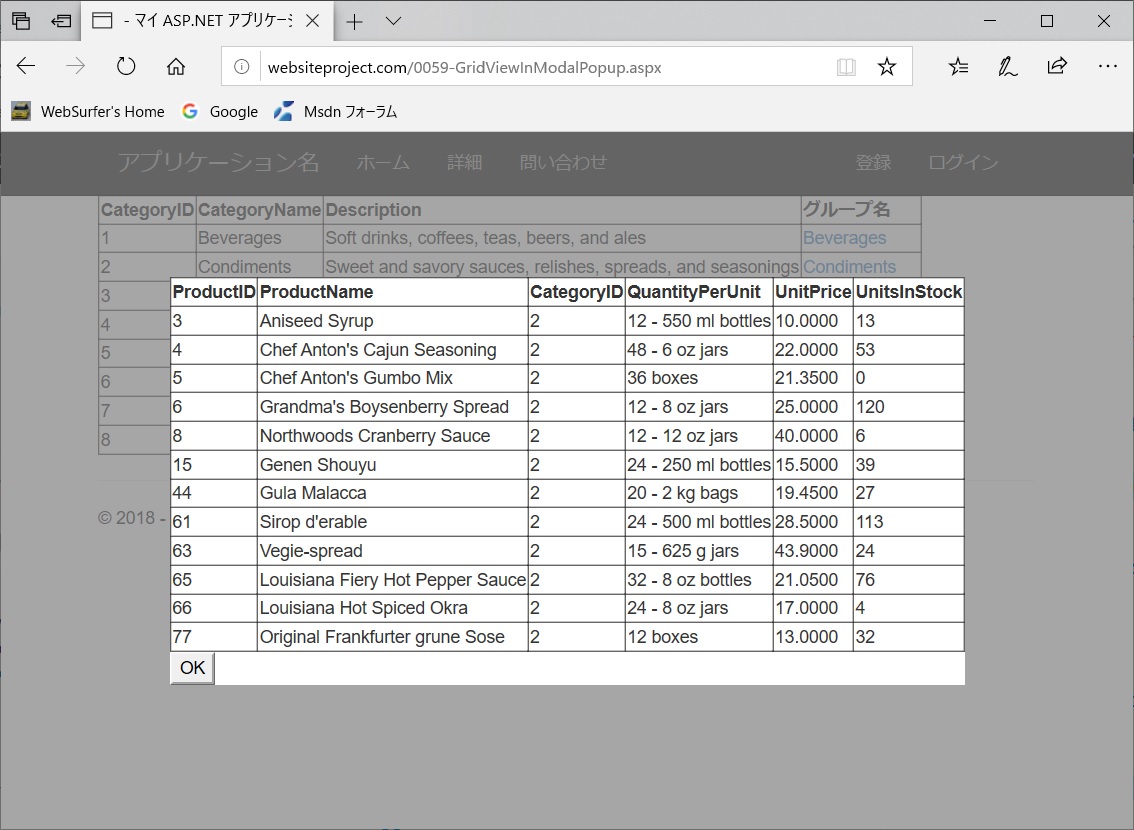
Task: Add page to favorites with star icon
Action: click(887, 67)
